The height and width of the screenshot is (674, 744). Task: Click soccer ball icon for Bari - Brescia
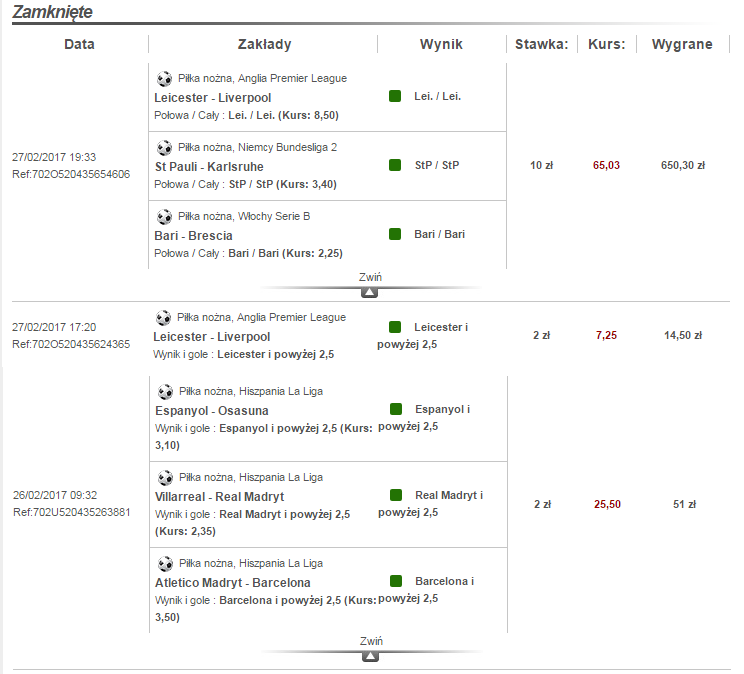pos(165,216)
